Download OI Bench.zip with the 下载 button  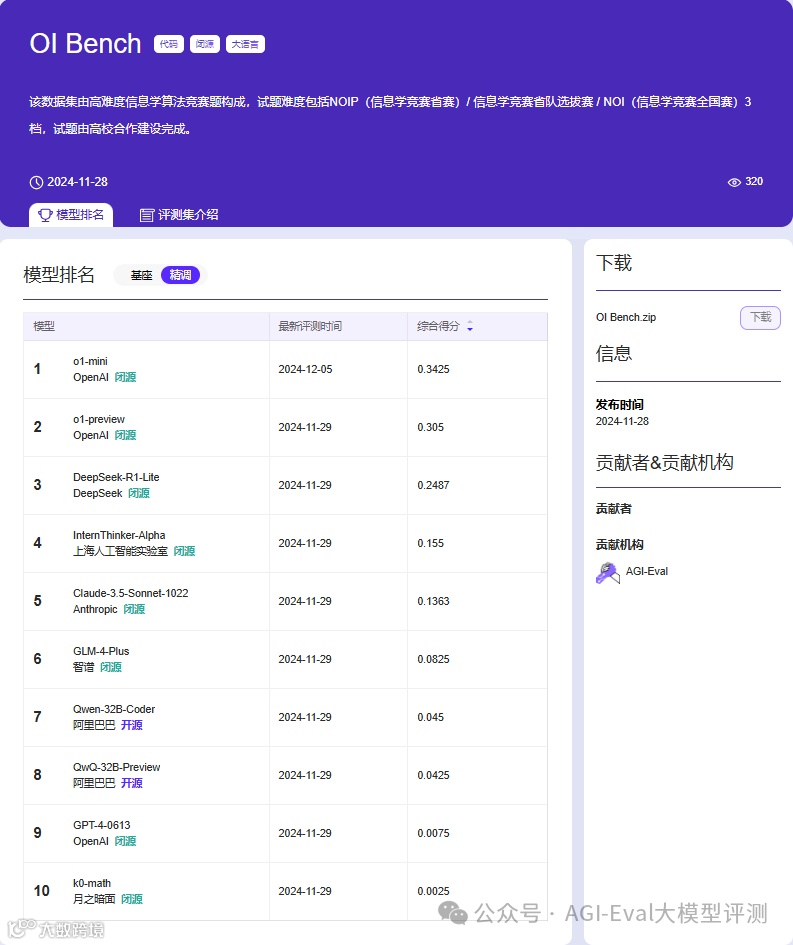tap(760, 318)
